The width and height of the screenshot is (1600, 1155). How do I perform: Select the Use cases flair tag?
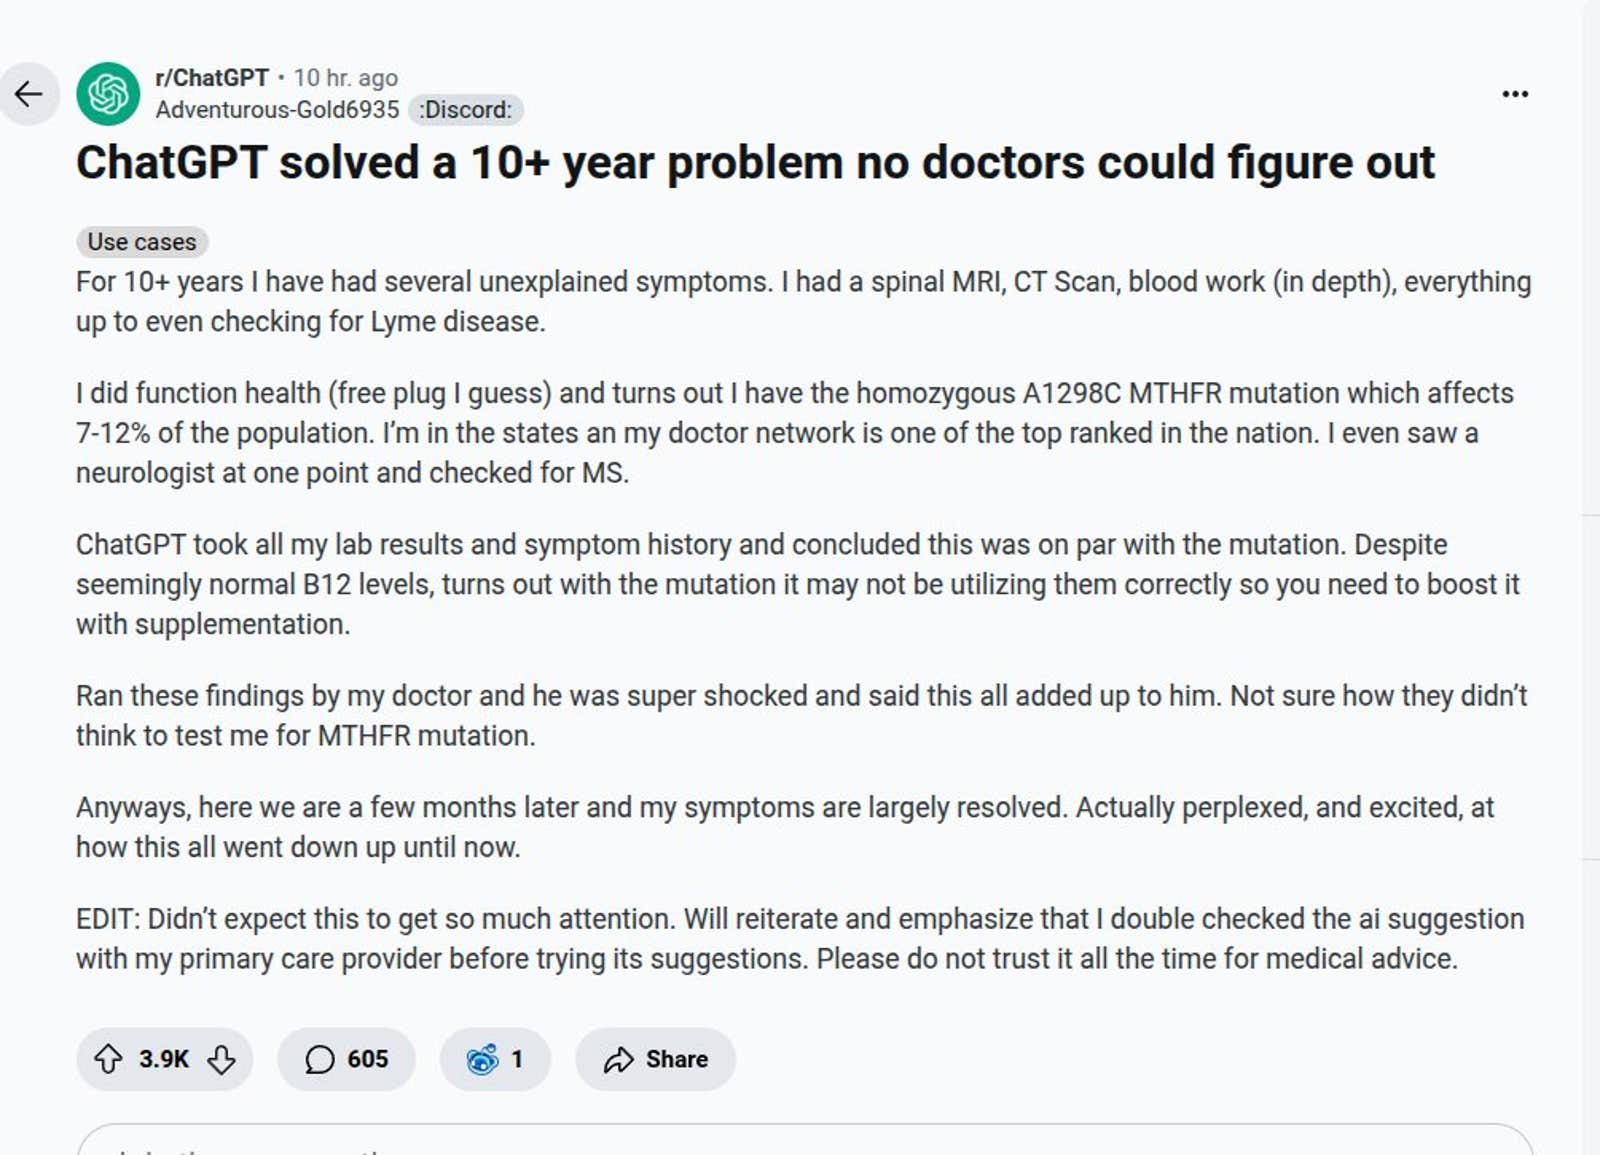pos(142,241)
